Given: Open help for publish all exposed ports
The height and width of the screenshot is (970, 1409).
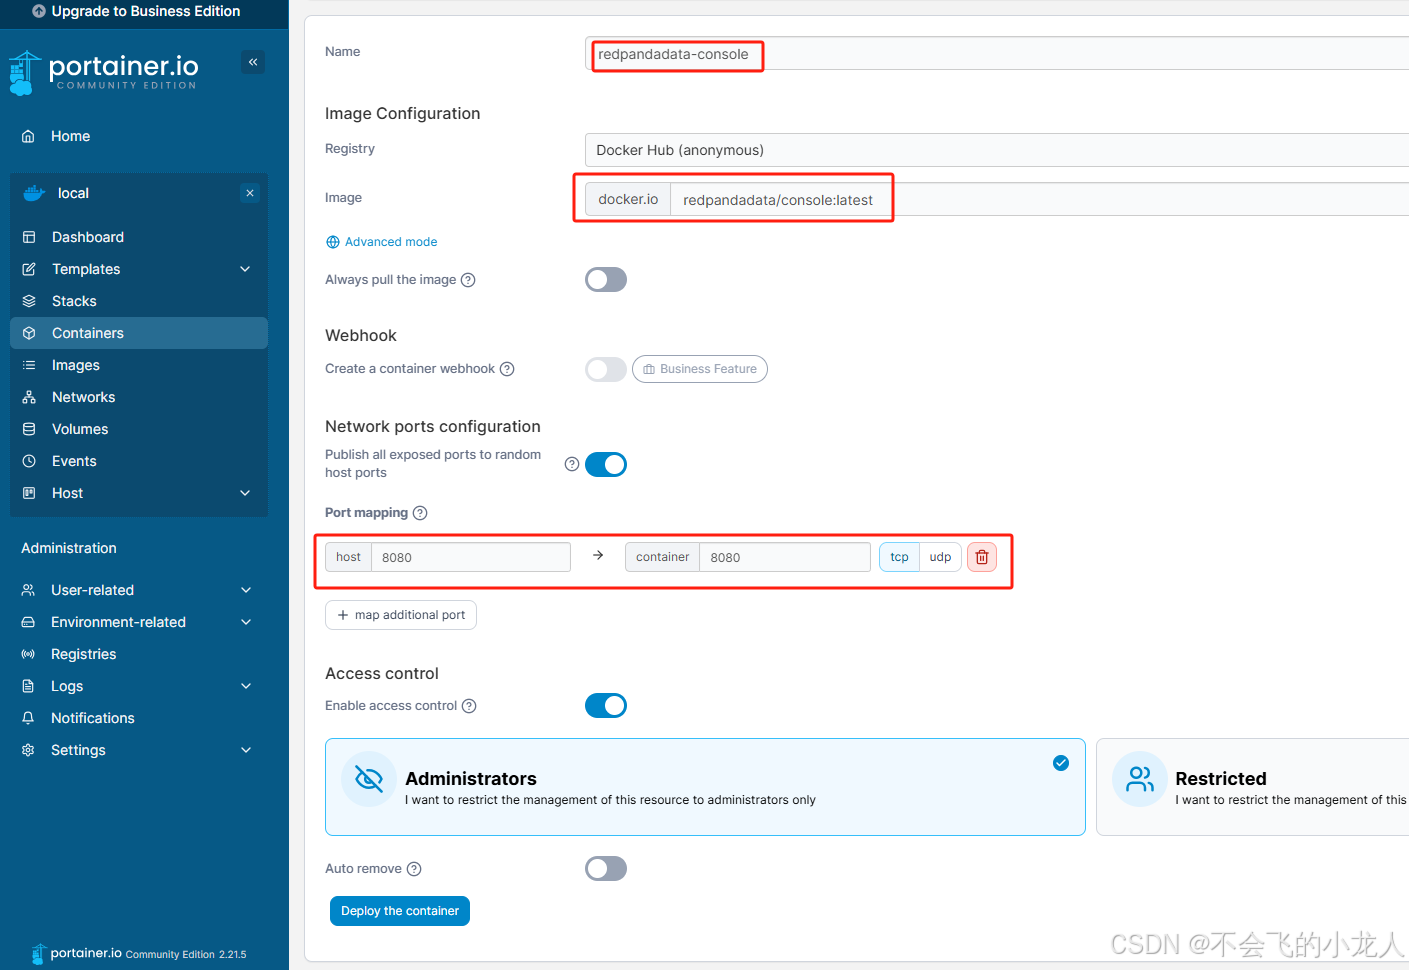Looking at the screenshot, I should [572, 464].
